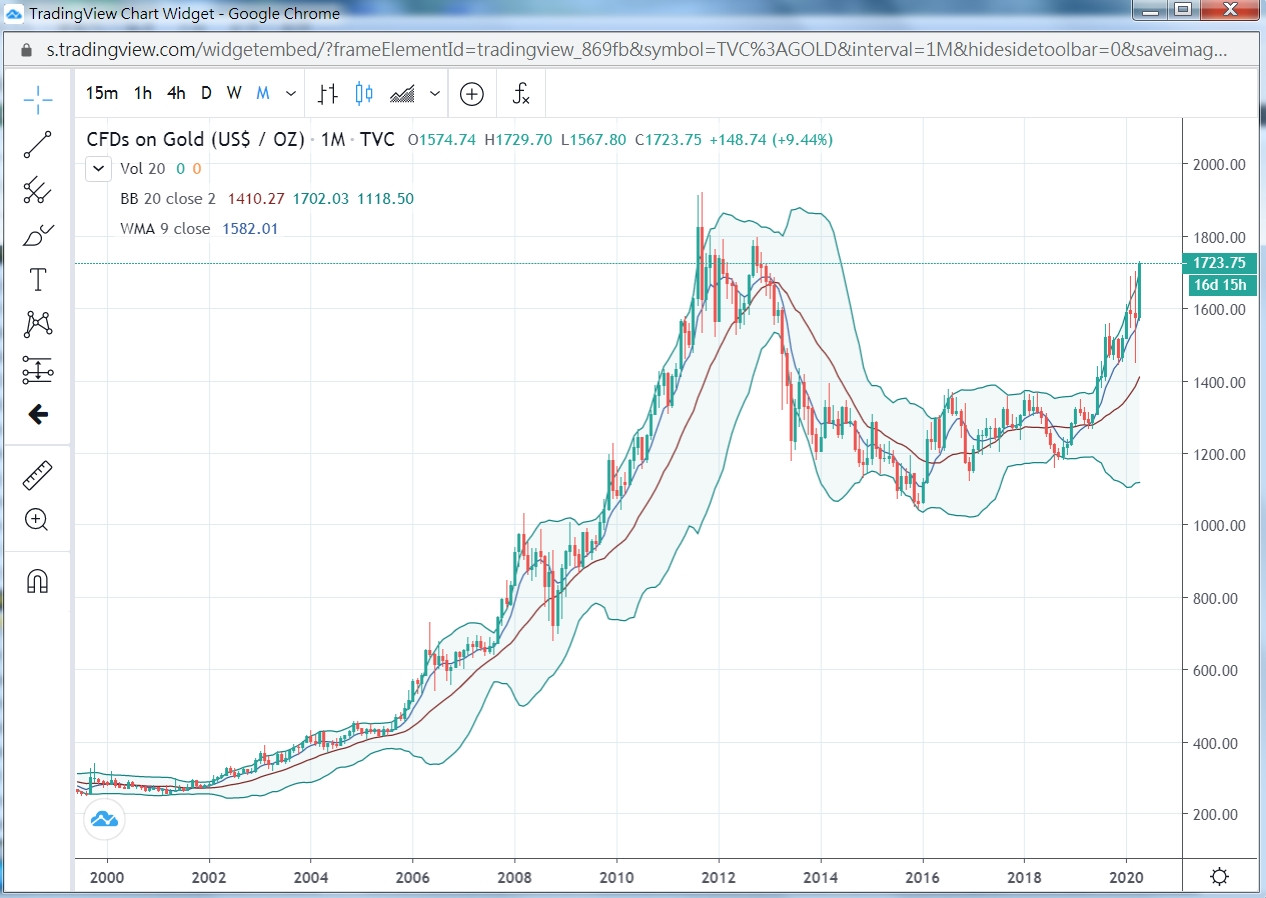Screen dimensions: 1266x898
Task: Select the WMA 9 close indicator
Action: (165, 228)
